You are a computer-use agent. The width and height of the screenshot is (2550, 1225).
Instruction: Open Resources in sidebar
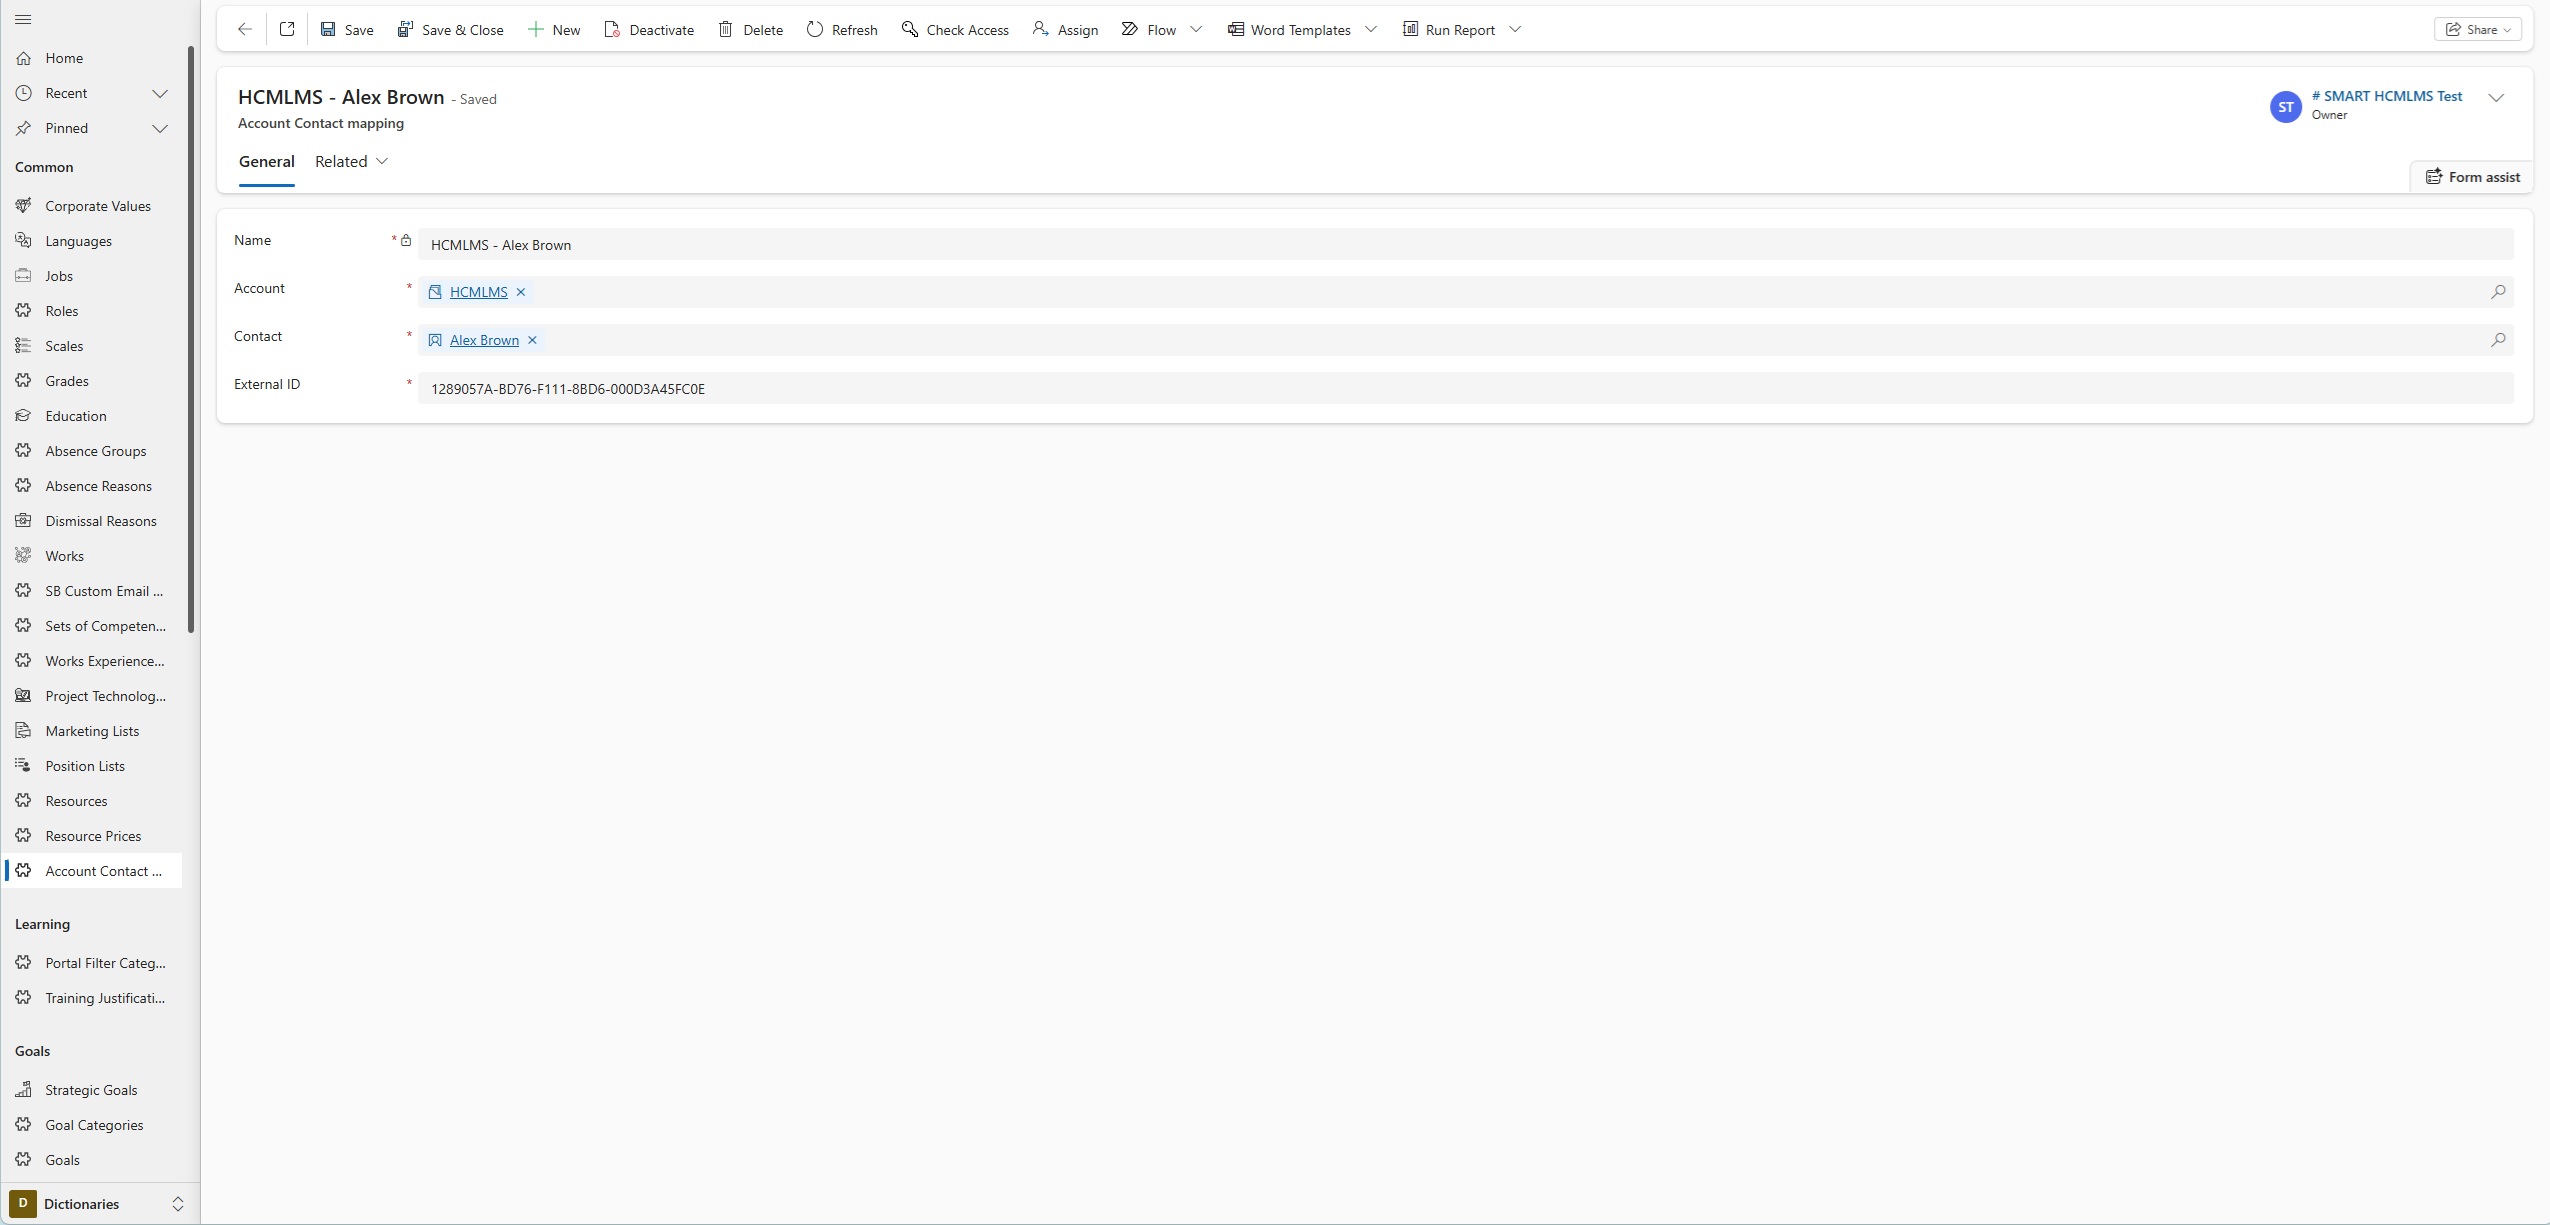(x=92, y=801)
